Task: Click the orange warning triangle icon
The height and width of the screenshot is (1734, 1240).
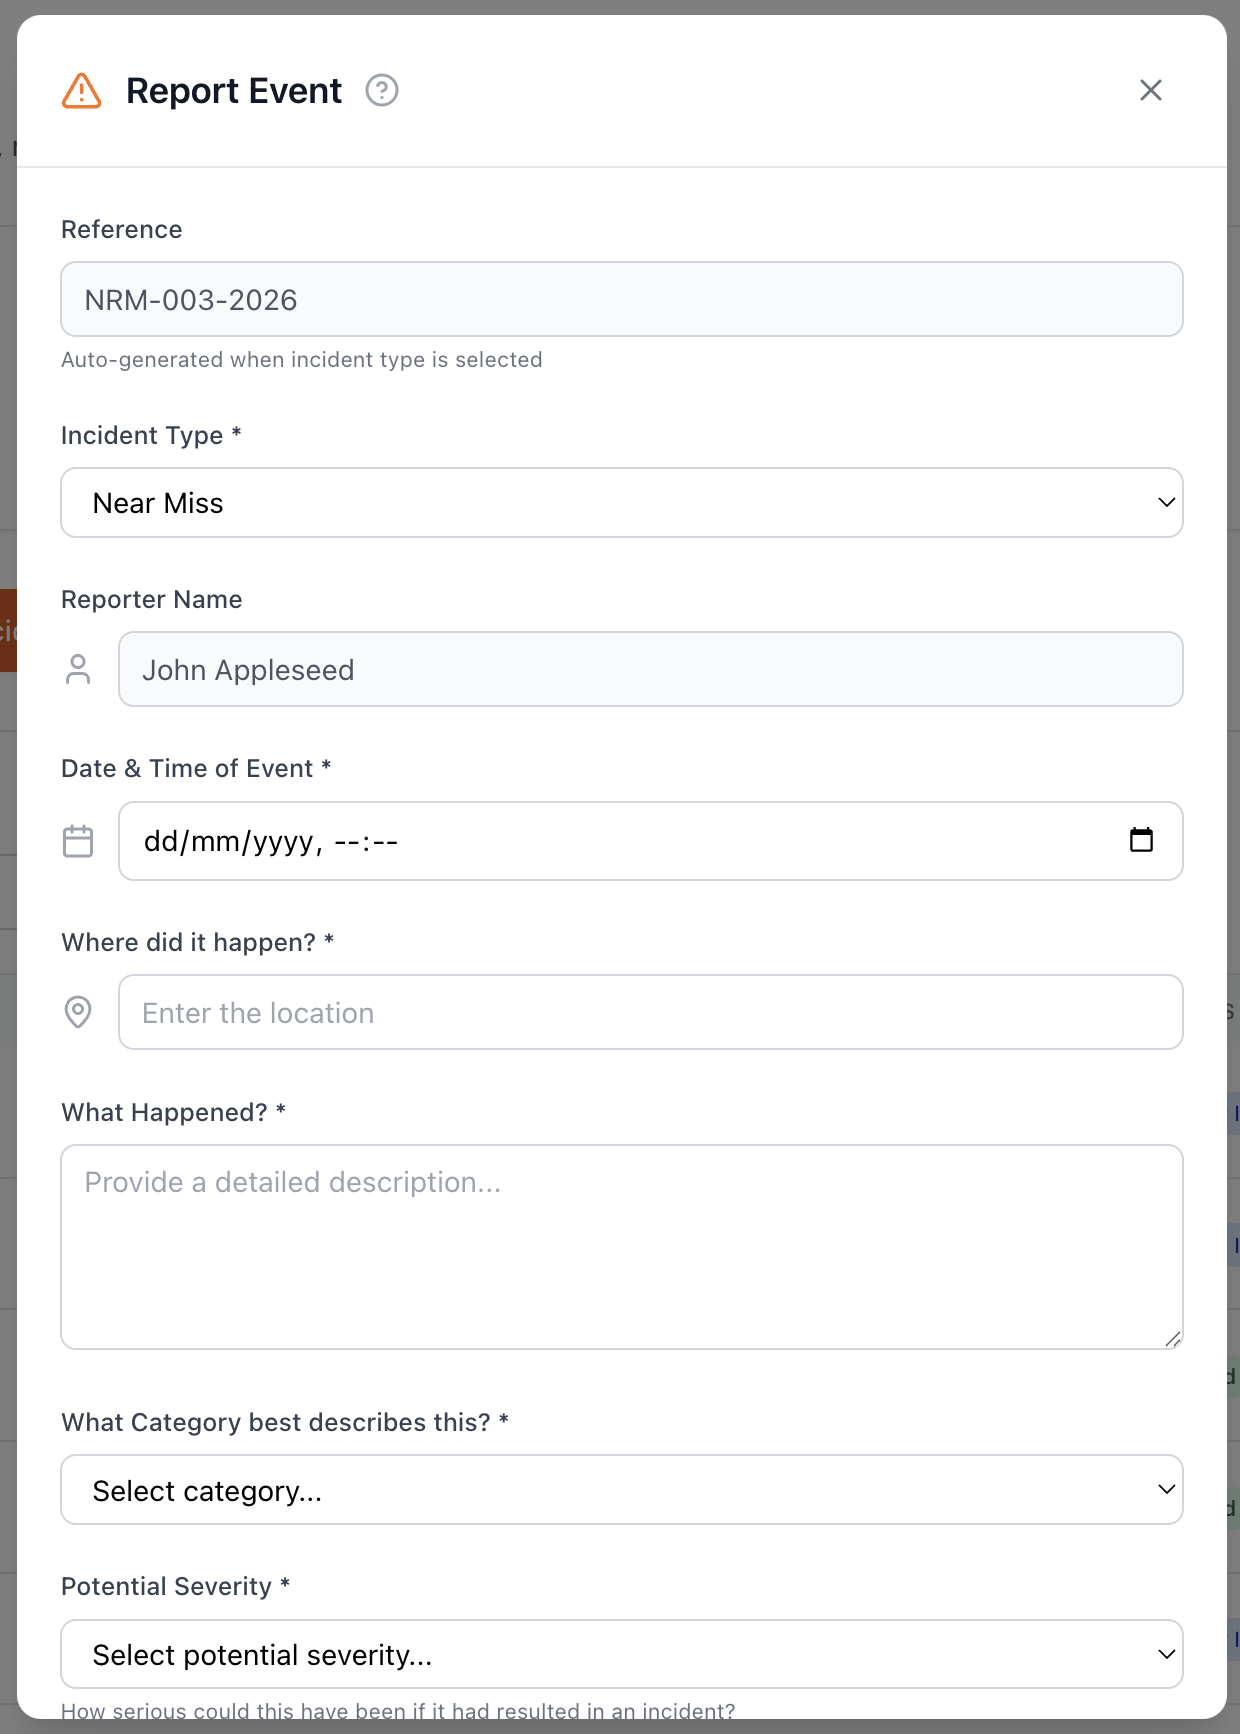Action: (80, 90)
